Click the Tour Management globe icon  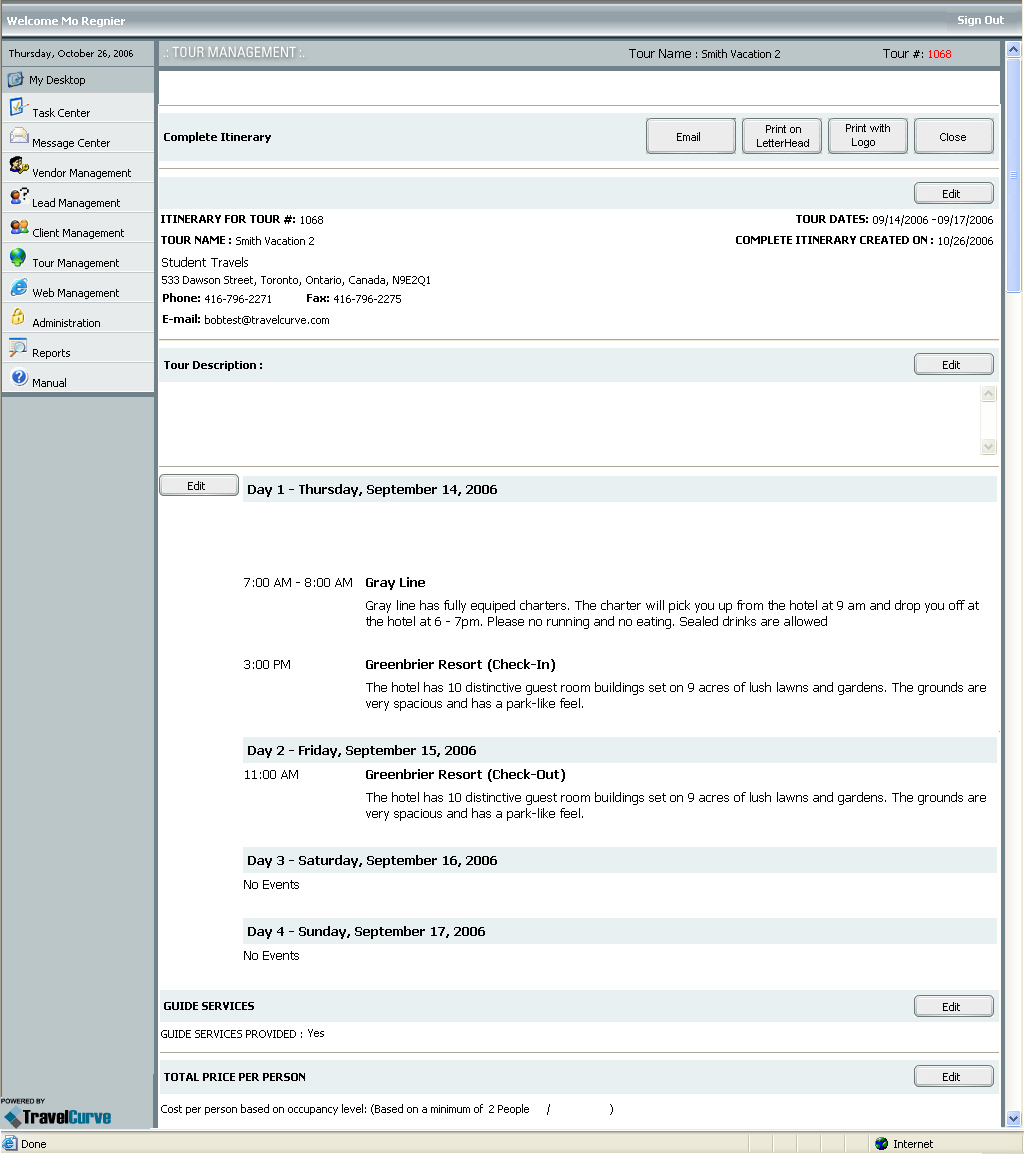tap(18, 258)
